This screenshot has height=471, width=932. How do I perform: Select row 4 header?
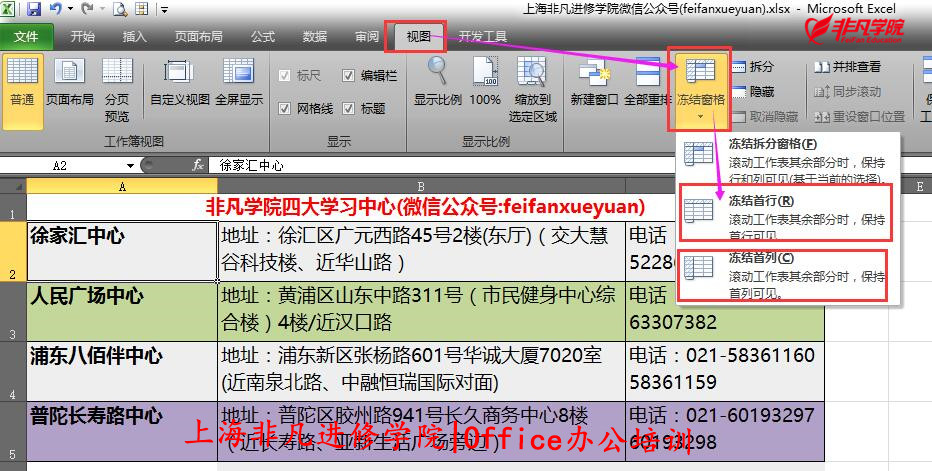(13, 371)
